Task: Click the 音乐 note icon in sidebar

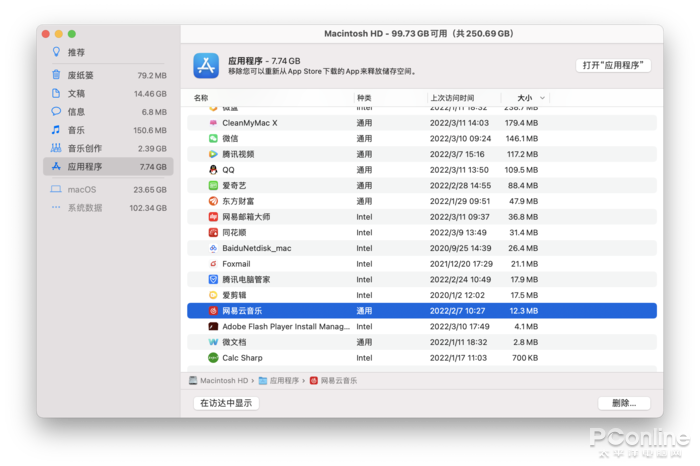Action: [56, 129]
